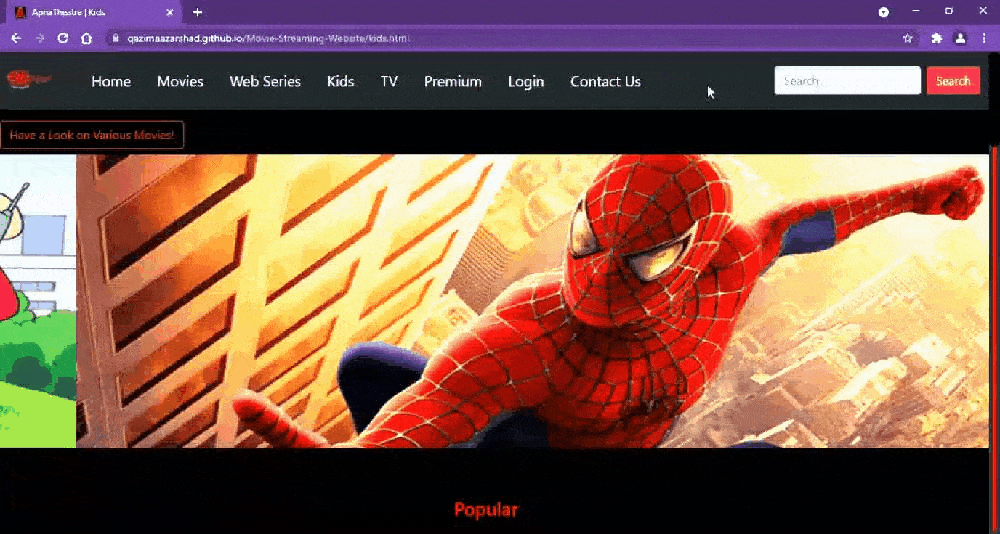Select Kids in the navbar
The width and height of the screenshot is (1000, 534).
[341, 82]
